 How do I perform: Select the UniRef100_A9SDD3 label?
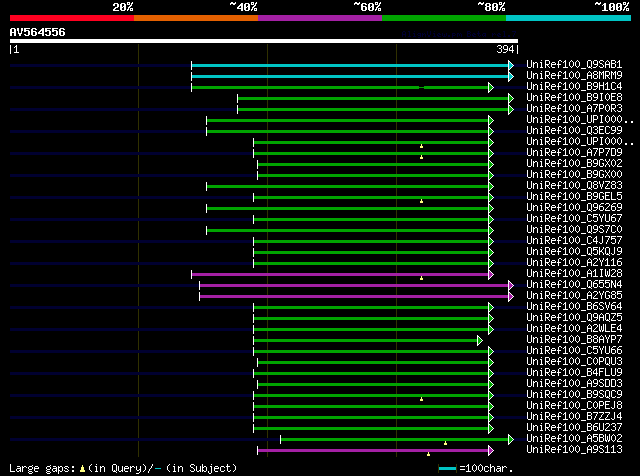point(574,384)
